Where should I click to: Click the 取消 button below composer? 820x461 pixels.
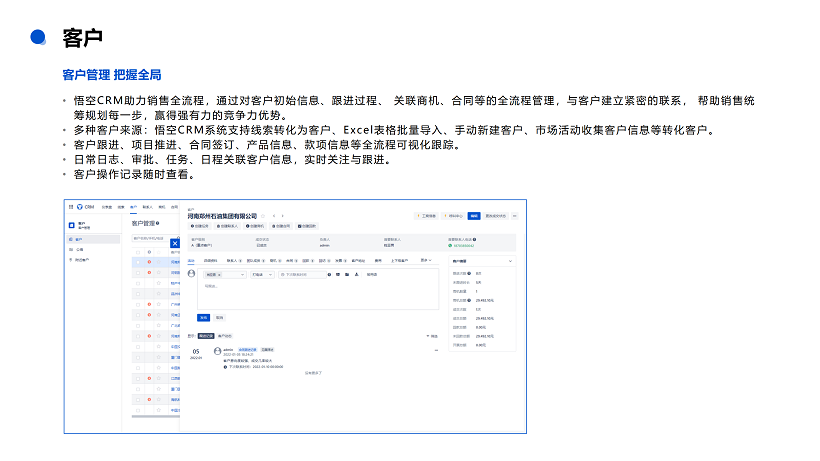point(220,317)
